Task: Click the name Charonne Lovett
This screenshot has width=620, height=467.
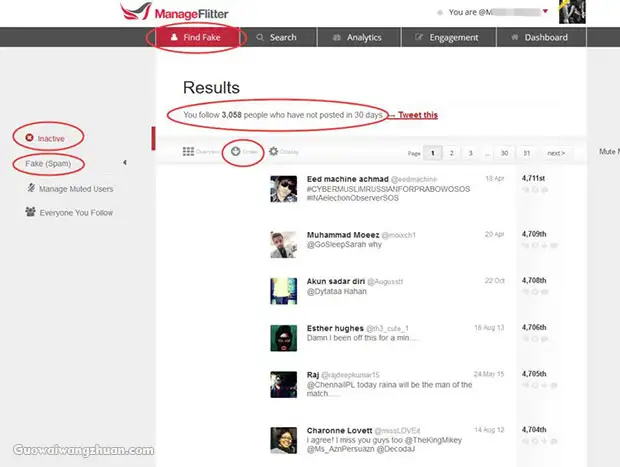Action: [339, 430]
